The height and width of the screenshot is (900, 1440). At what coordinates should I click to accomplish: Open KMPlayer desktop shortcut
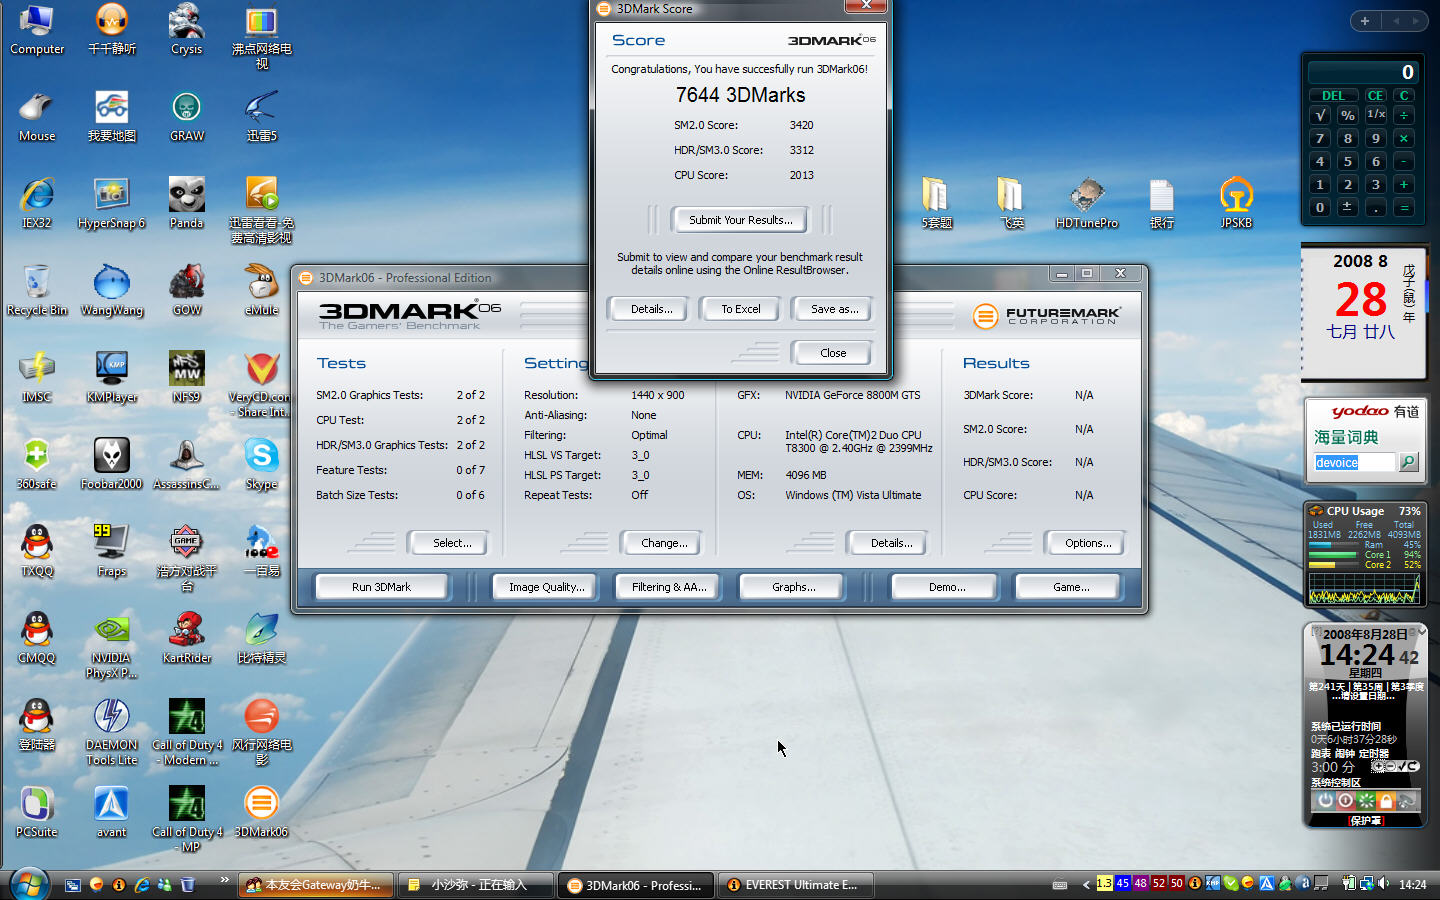coord(112,378)
